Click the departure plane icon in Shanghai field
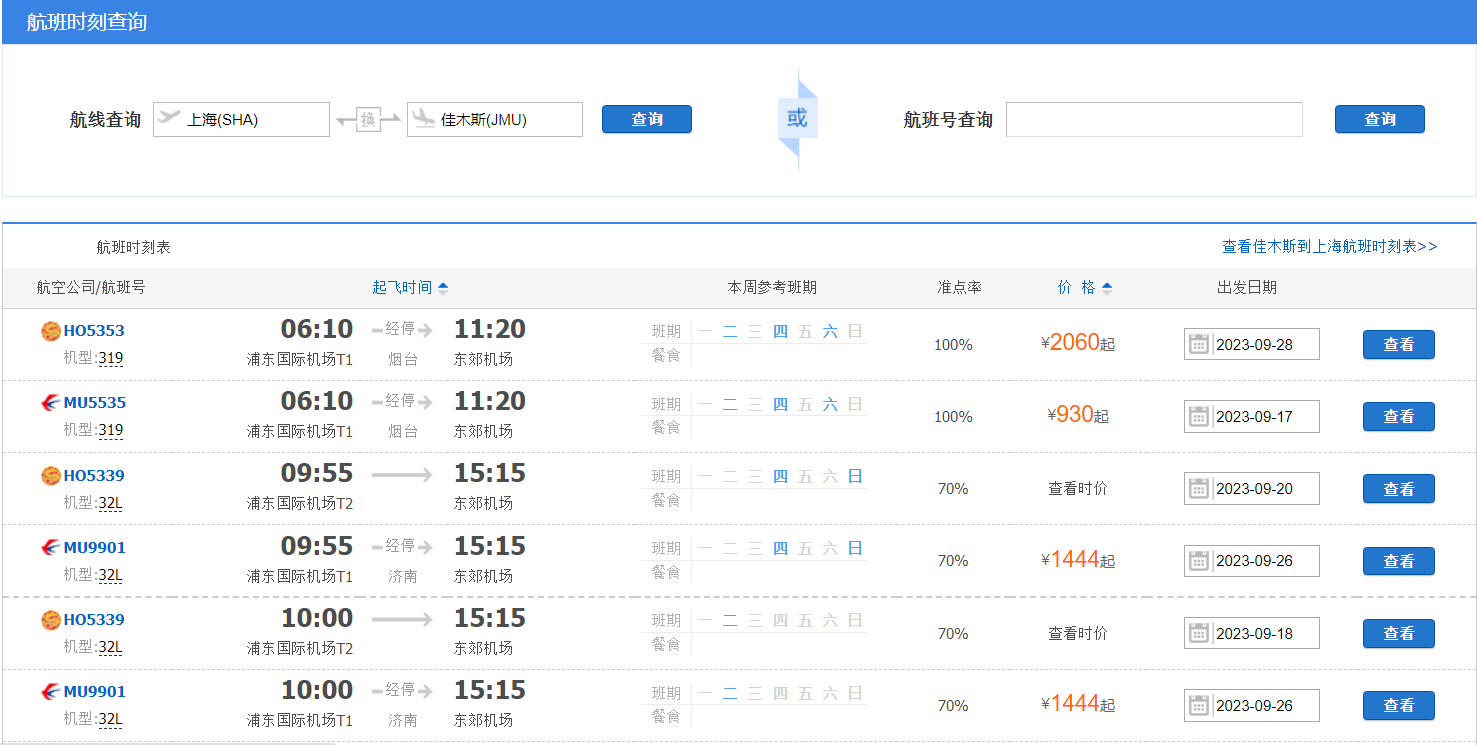1477x745 pixels. click(x=169, y=118)
